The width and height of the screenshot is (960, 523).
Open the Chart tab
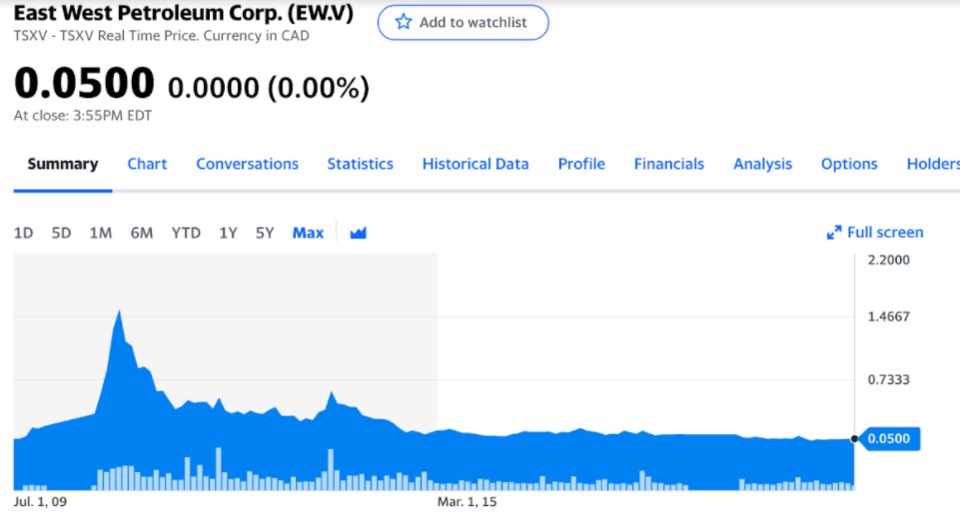point(147,164)
